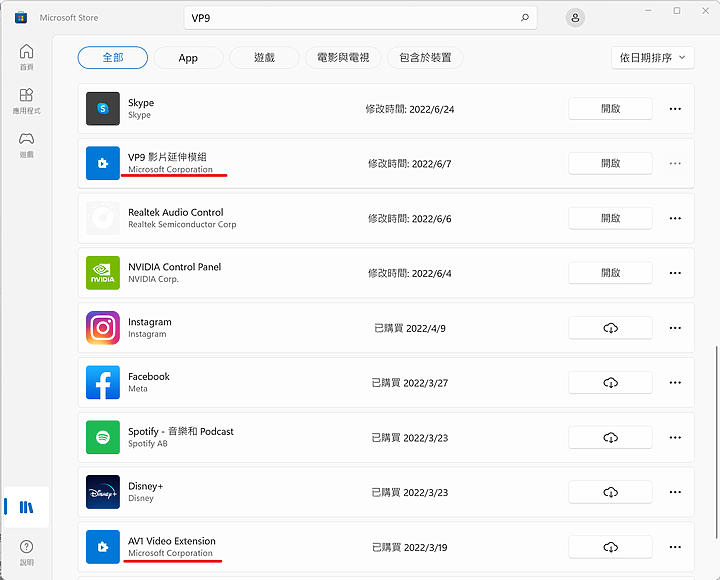Click Realtek Semiconductor Corp publisher text
Viewport: 720px width, 580px height.
(182, 224)
